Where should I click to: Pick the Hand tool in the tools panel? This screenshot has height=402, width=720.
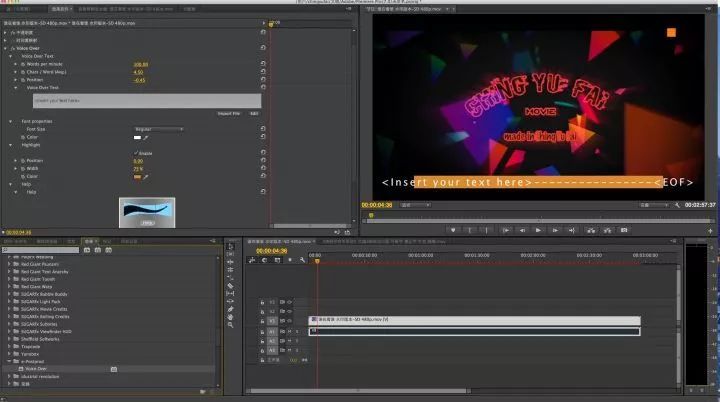pos(230,318)
